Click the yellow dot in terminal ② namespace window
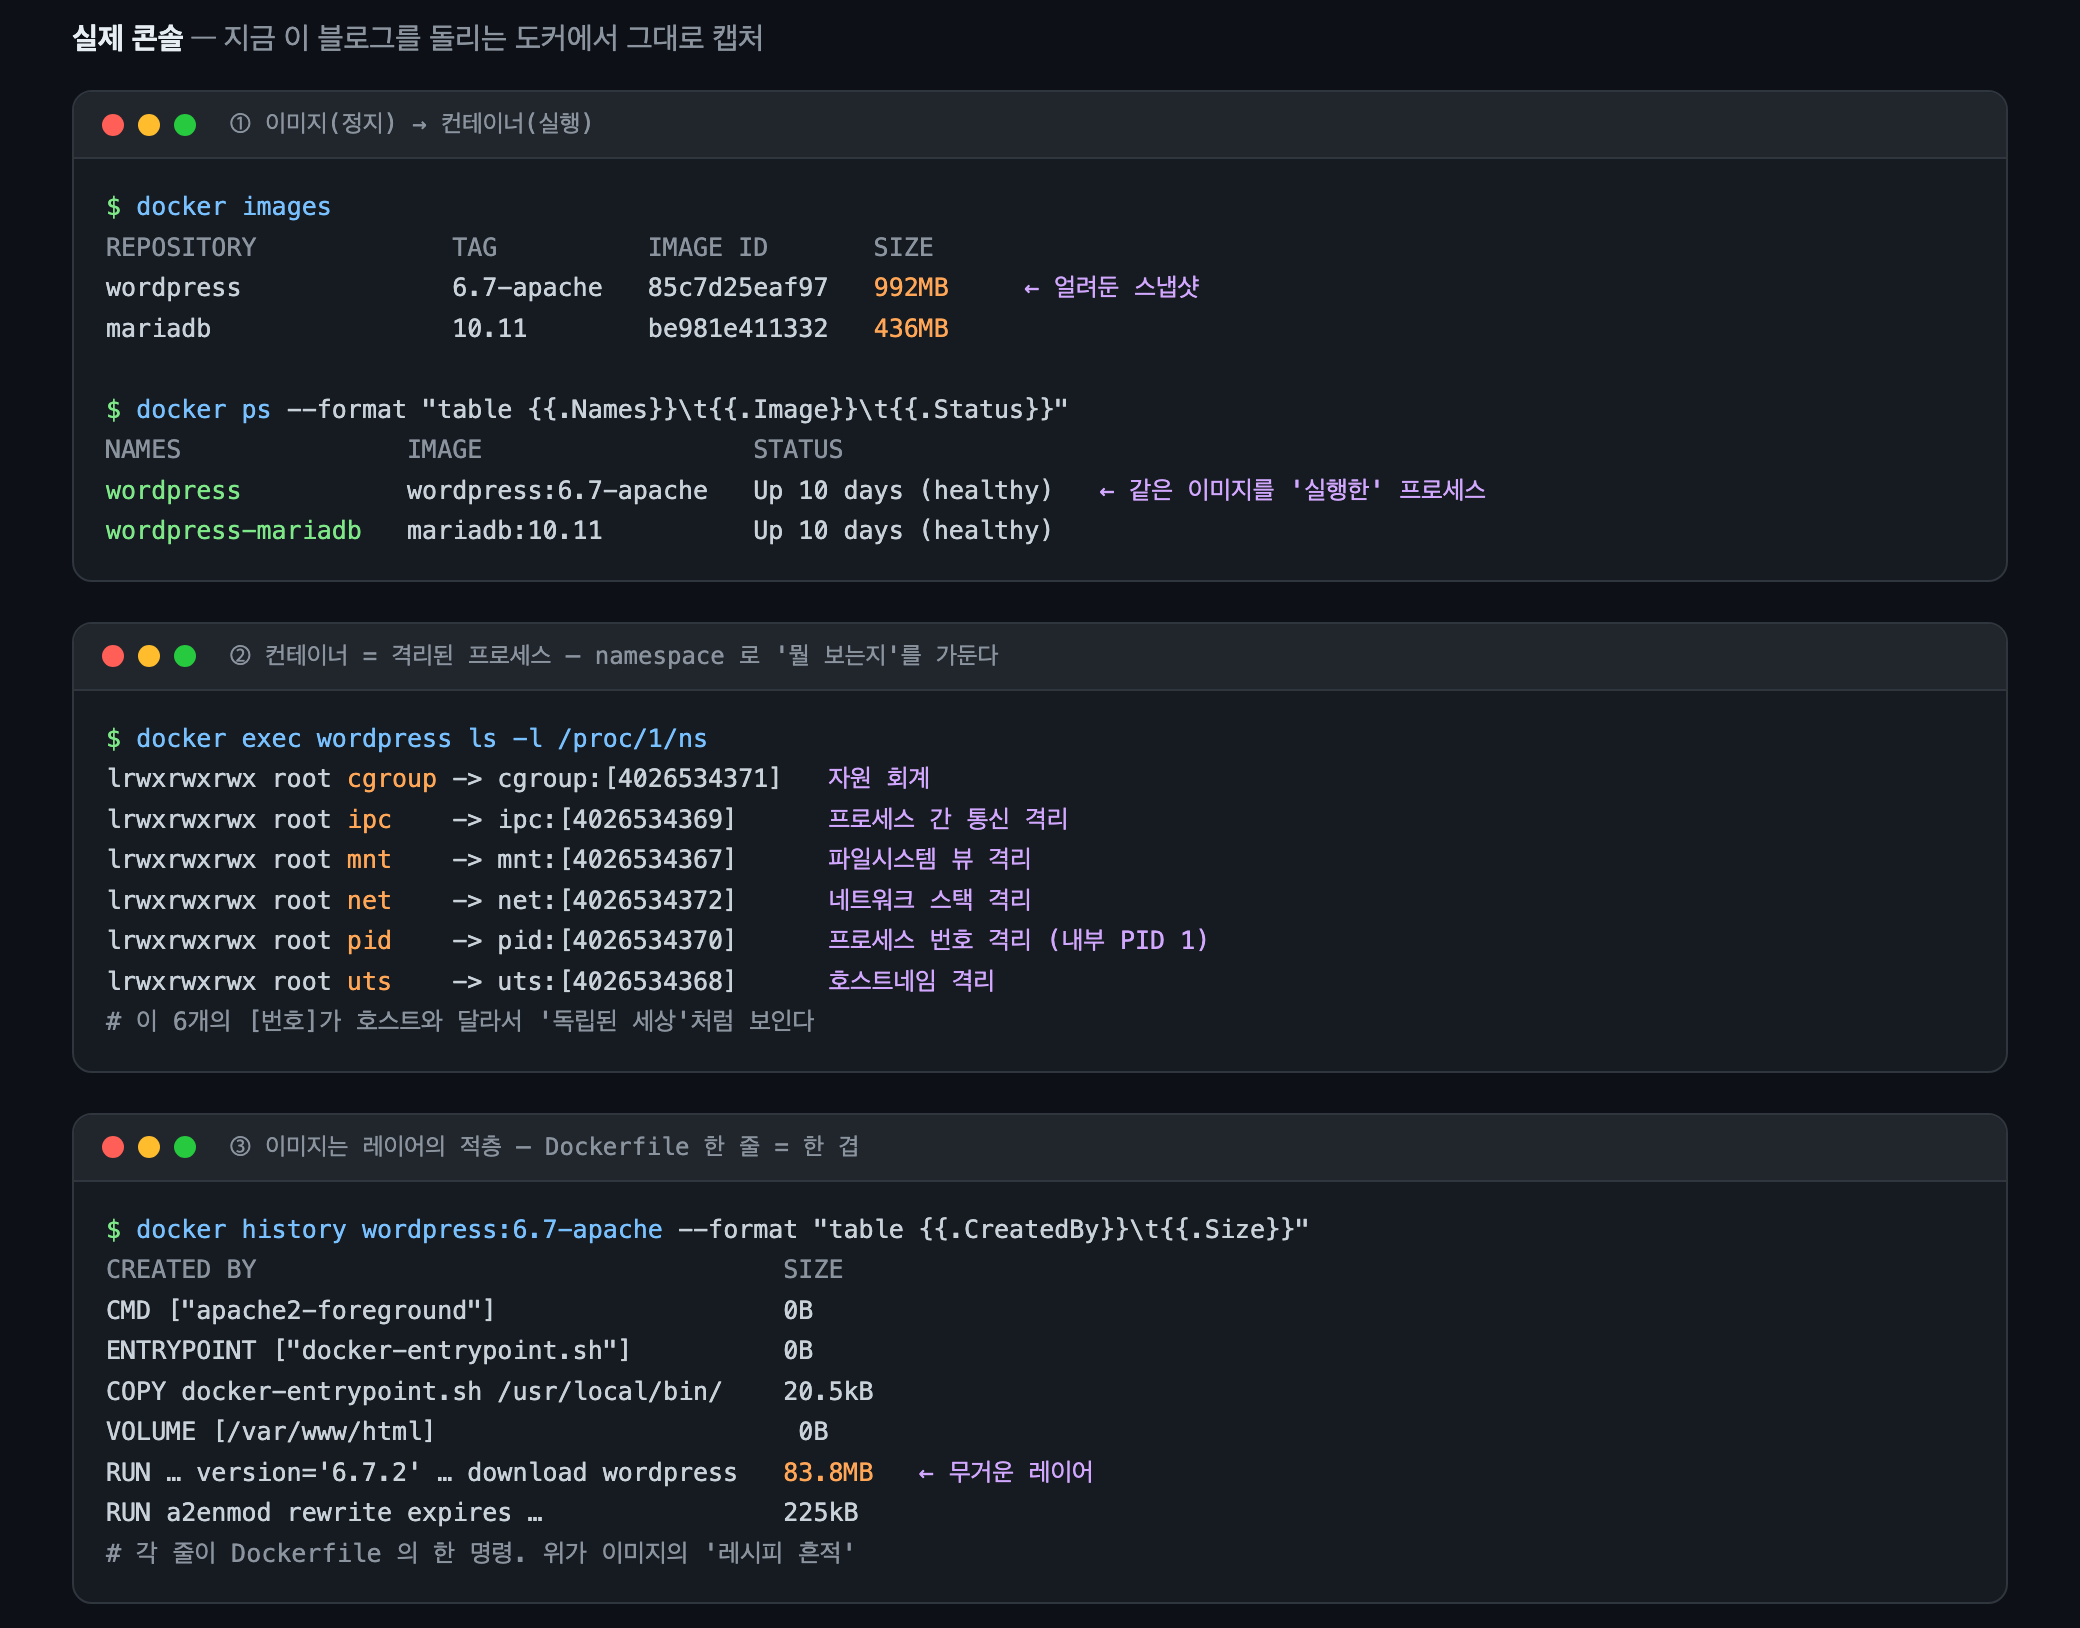This screenshot has width=2080, height=1628. click(149, 656)
